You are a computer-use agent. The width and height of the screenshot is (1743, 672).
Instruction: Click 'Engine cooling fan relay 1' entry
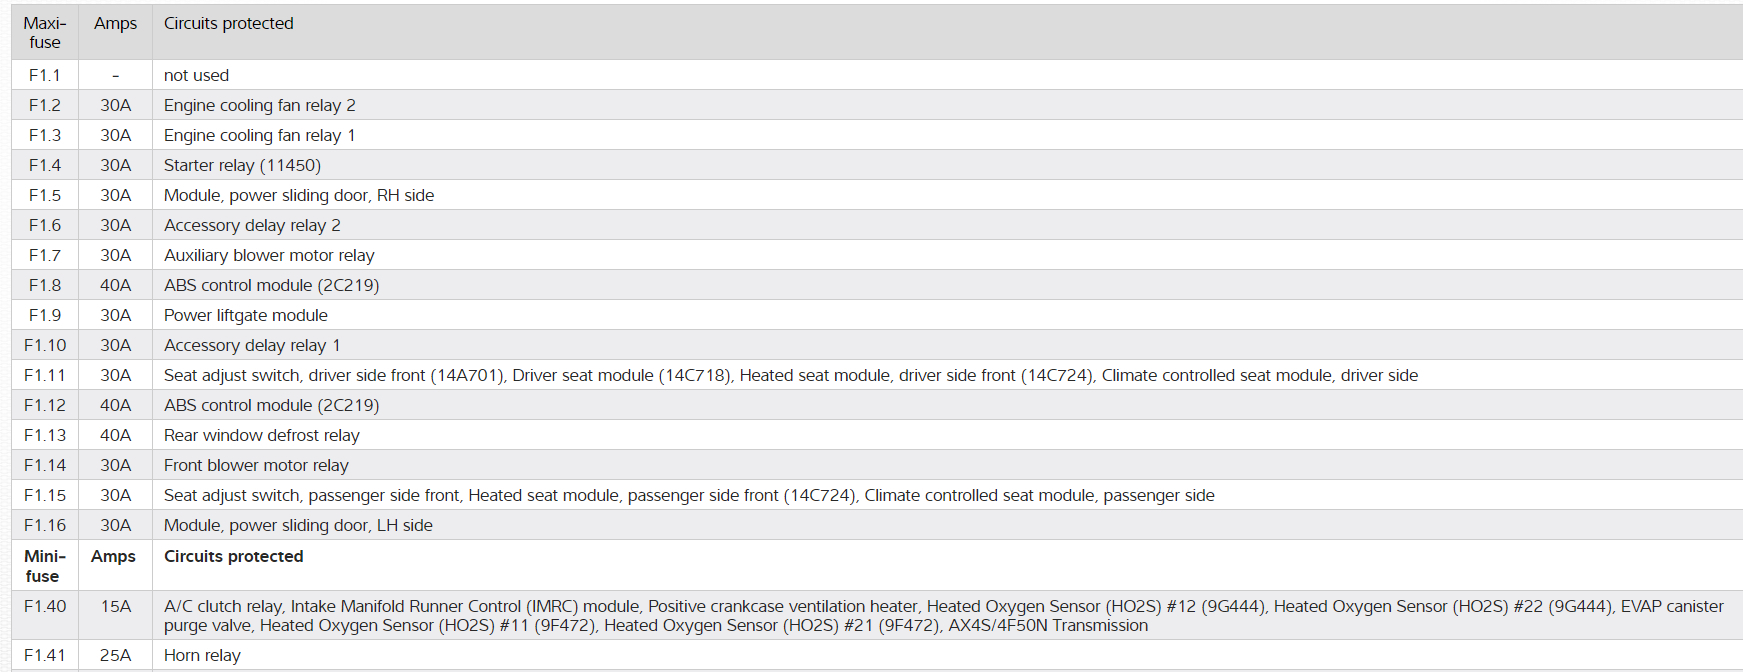(x=259, y=135)
